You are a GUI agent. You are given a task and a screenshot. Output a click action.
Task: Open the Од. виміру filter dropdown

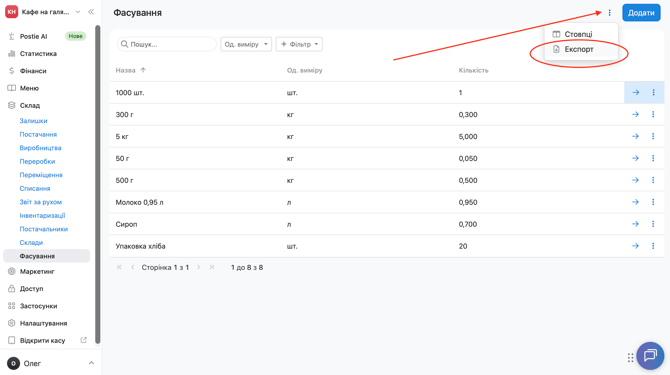coord(246,44)
